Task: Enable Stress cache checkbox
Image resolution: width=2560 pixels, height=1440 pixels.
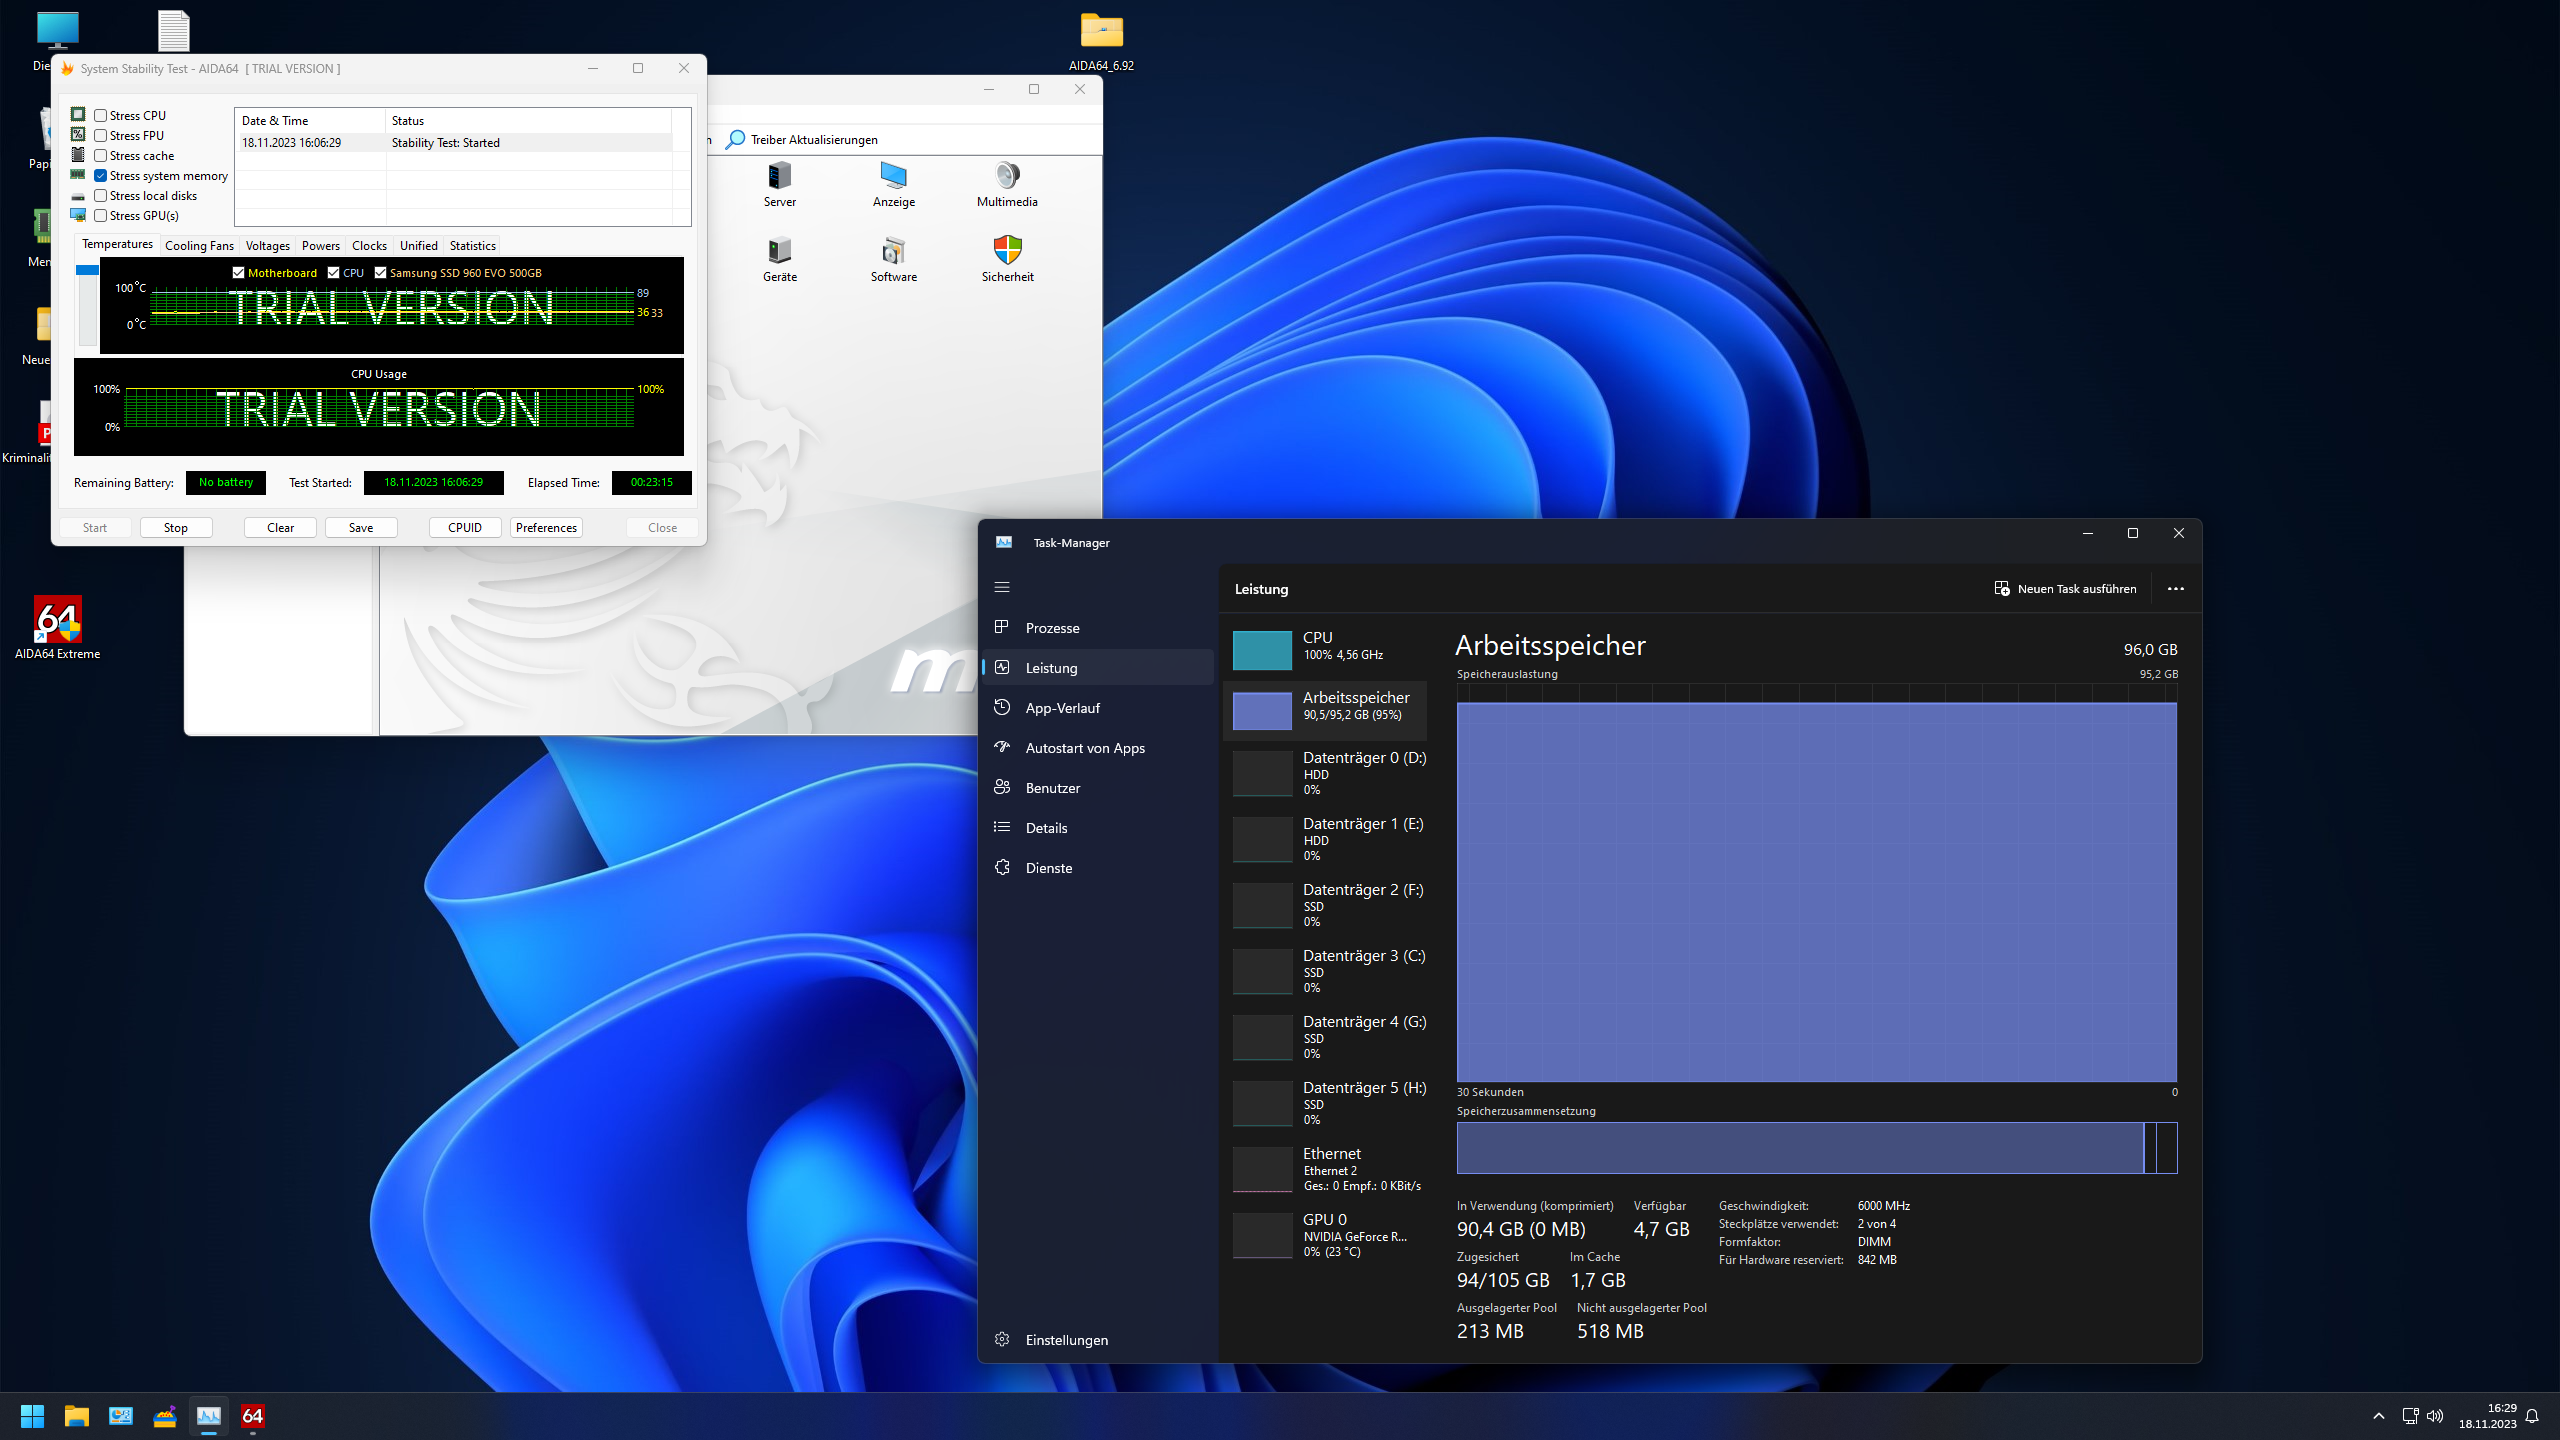Action: (100, 156)
